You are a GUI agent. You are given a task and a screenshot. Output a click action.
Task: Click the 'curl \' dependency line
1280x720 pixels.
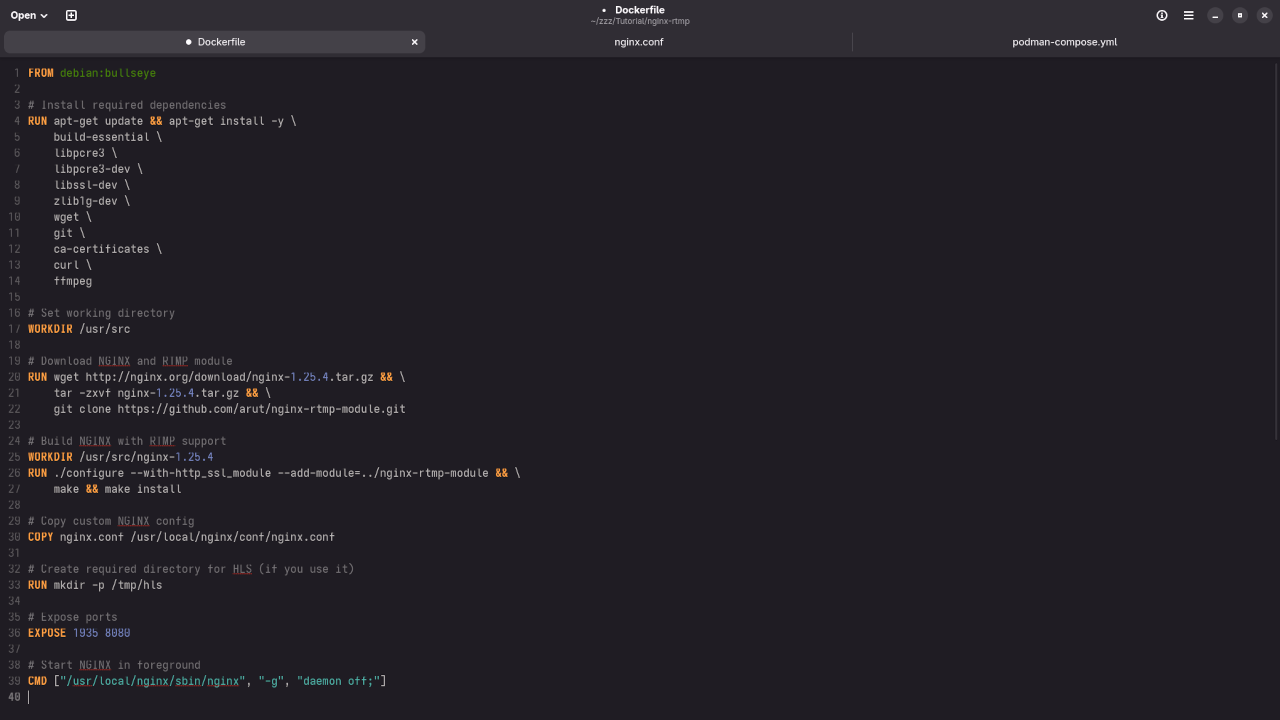pyautogui.click(x=73, y=265)
